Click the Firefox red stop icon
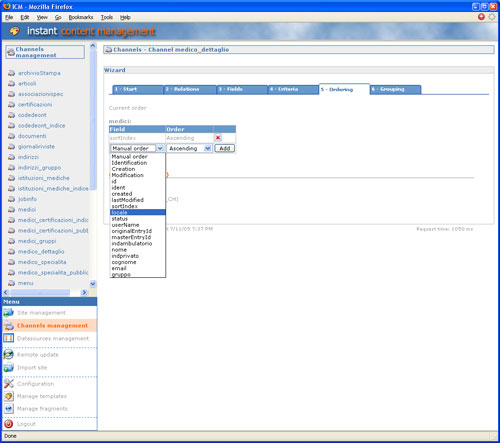 pyautogui.click(x=481, y=17)
